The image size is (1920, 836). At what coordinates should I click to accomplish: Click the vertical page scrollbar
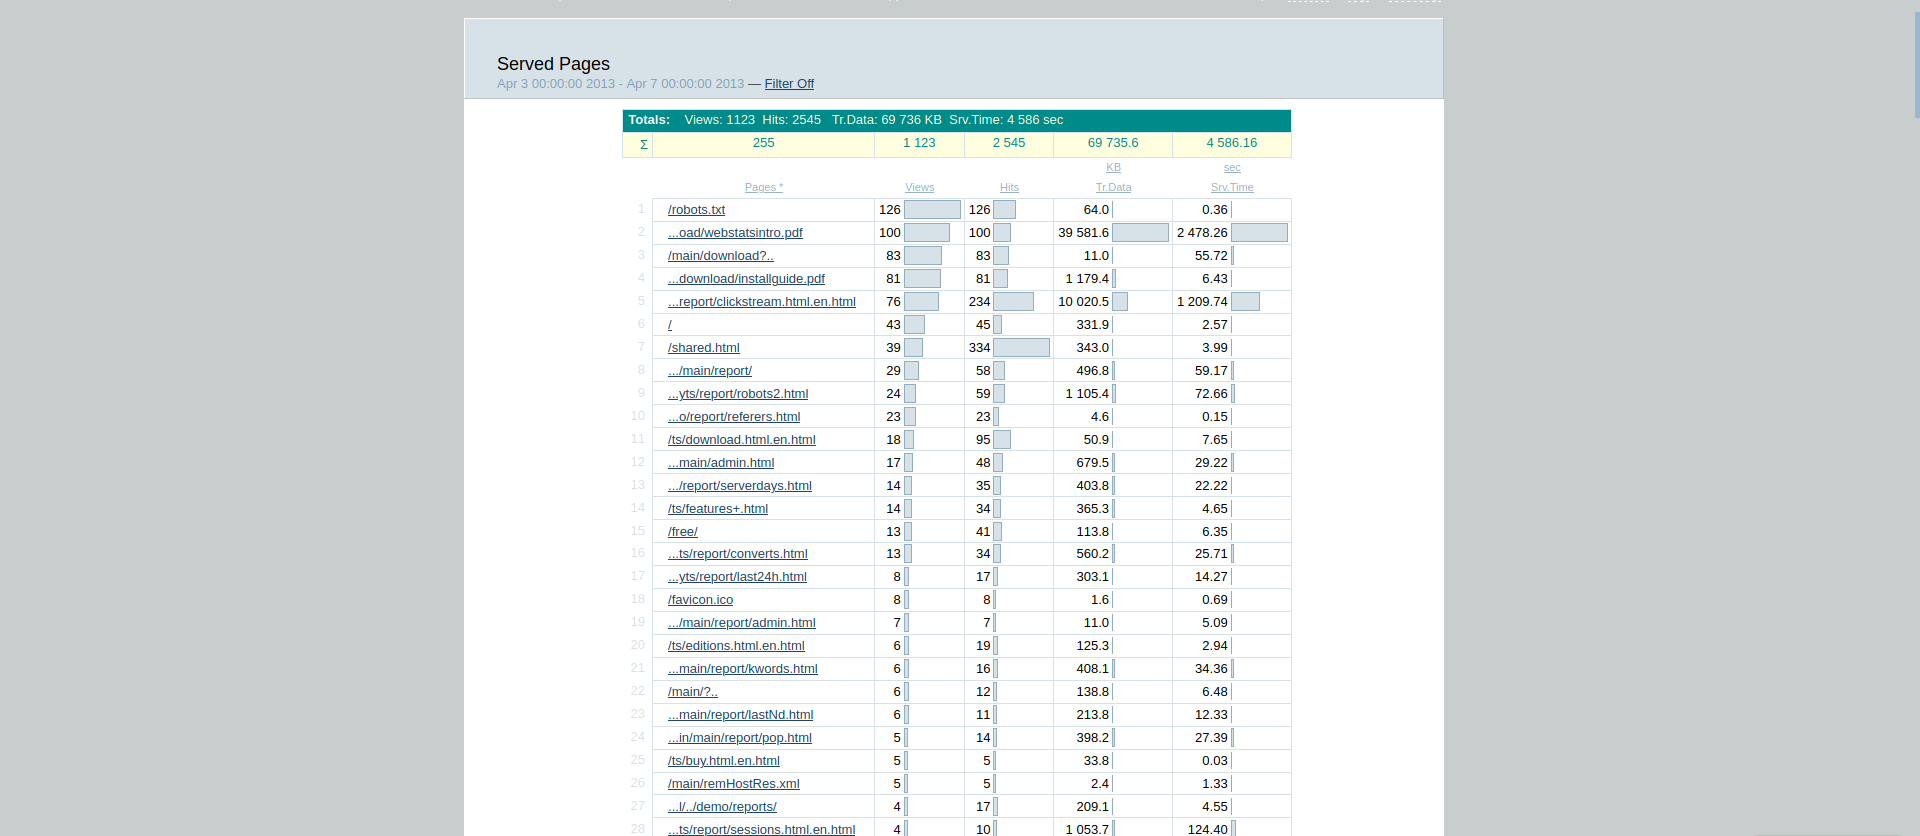tap(1915, 60)
